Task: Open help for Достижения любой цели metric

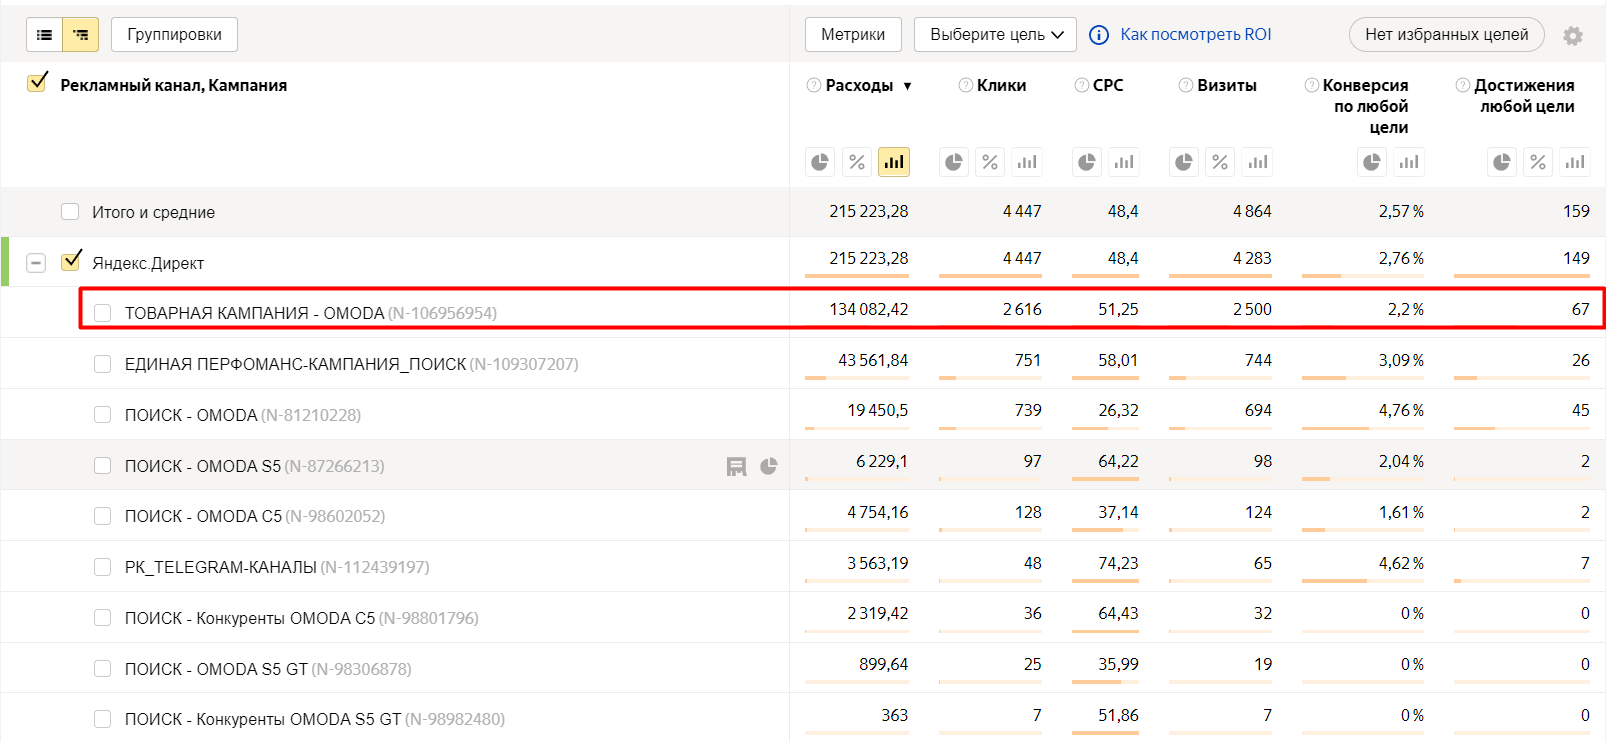Action: click(x=1463, y=85)
